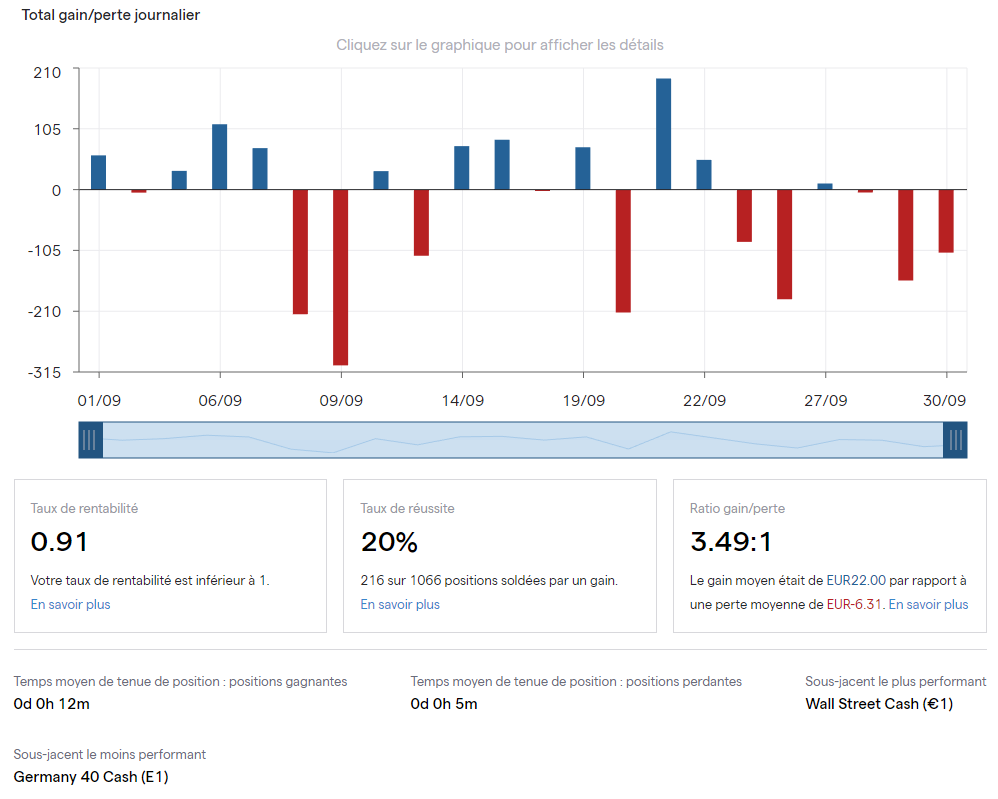Select the blue bar at 01/09
This screenshot has height=799, width=998.
(98, 172)
